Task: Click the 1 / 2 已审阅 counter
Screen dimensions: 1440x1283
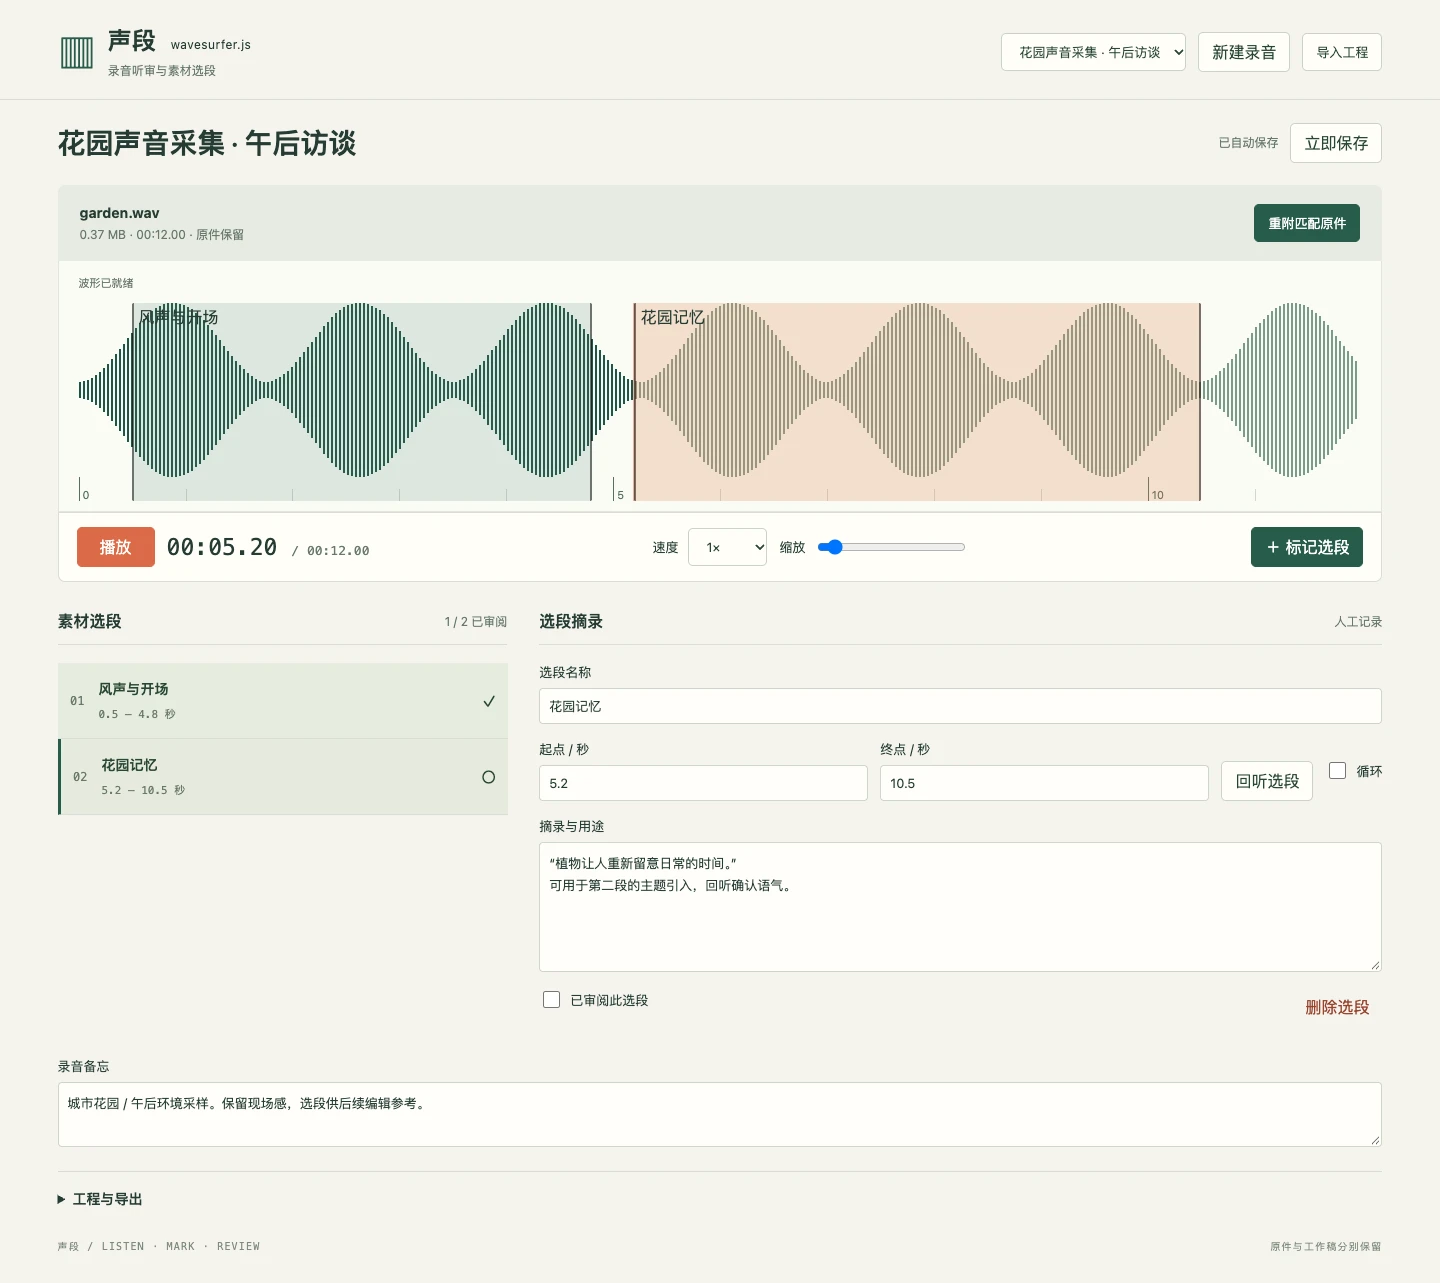Action: click(476, 622)
